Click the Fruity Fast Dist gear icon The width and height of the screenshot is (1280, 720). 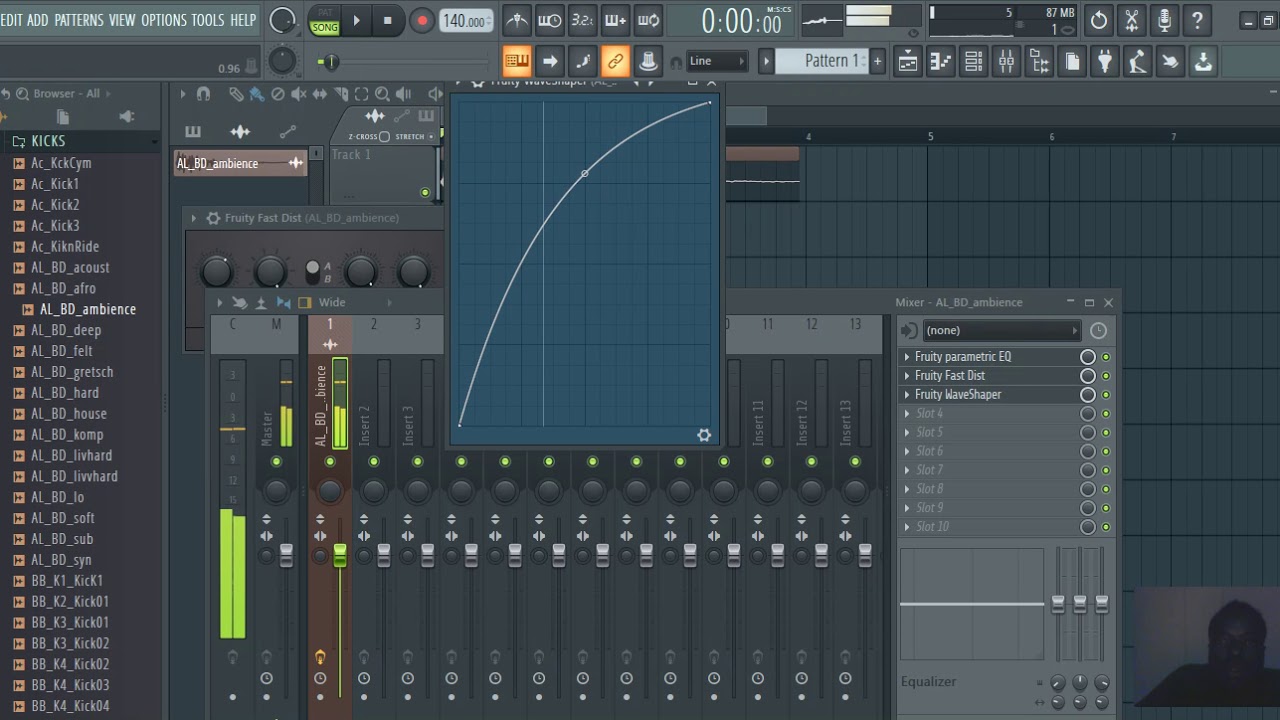click(x=213, y=218)
